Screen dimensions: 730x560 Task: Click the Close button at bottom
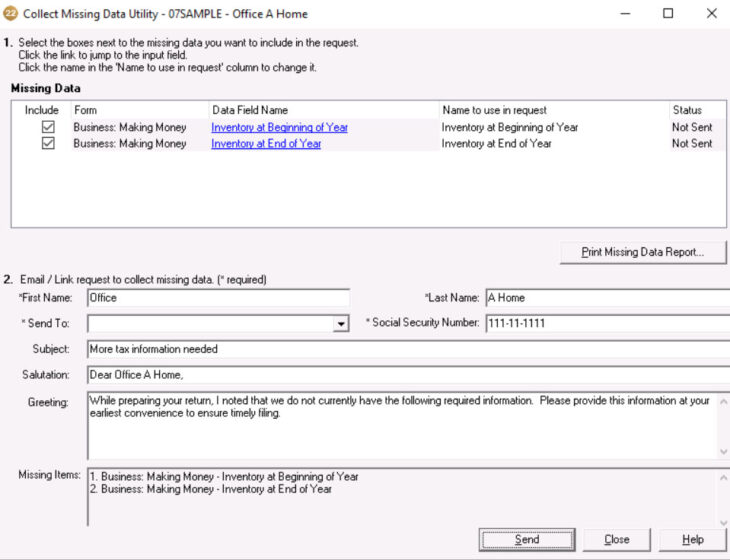coord(617,540)
